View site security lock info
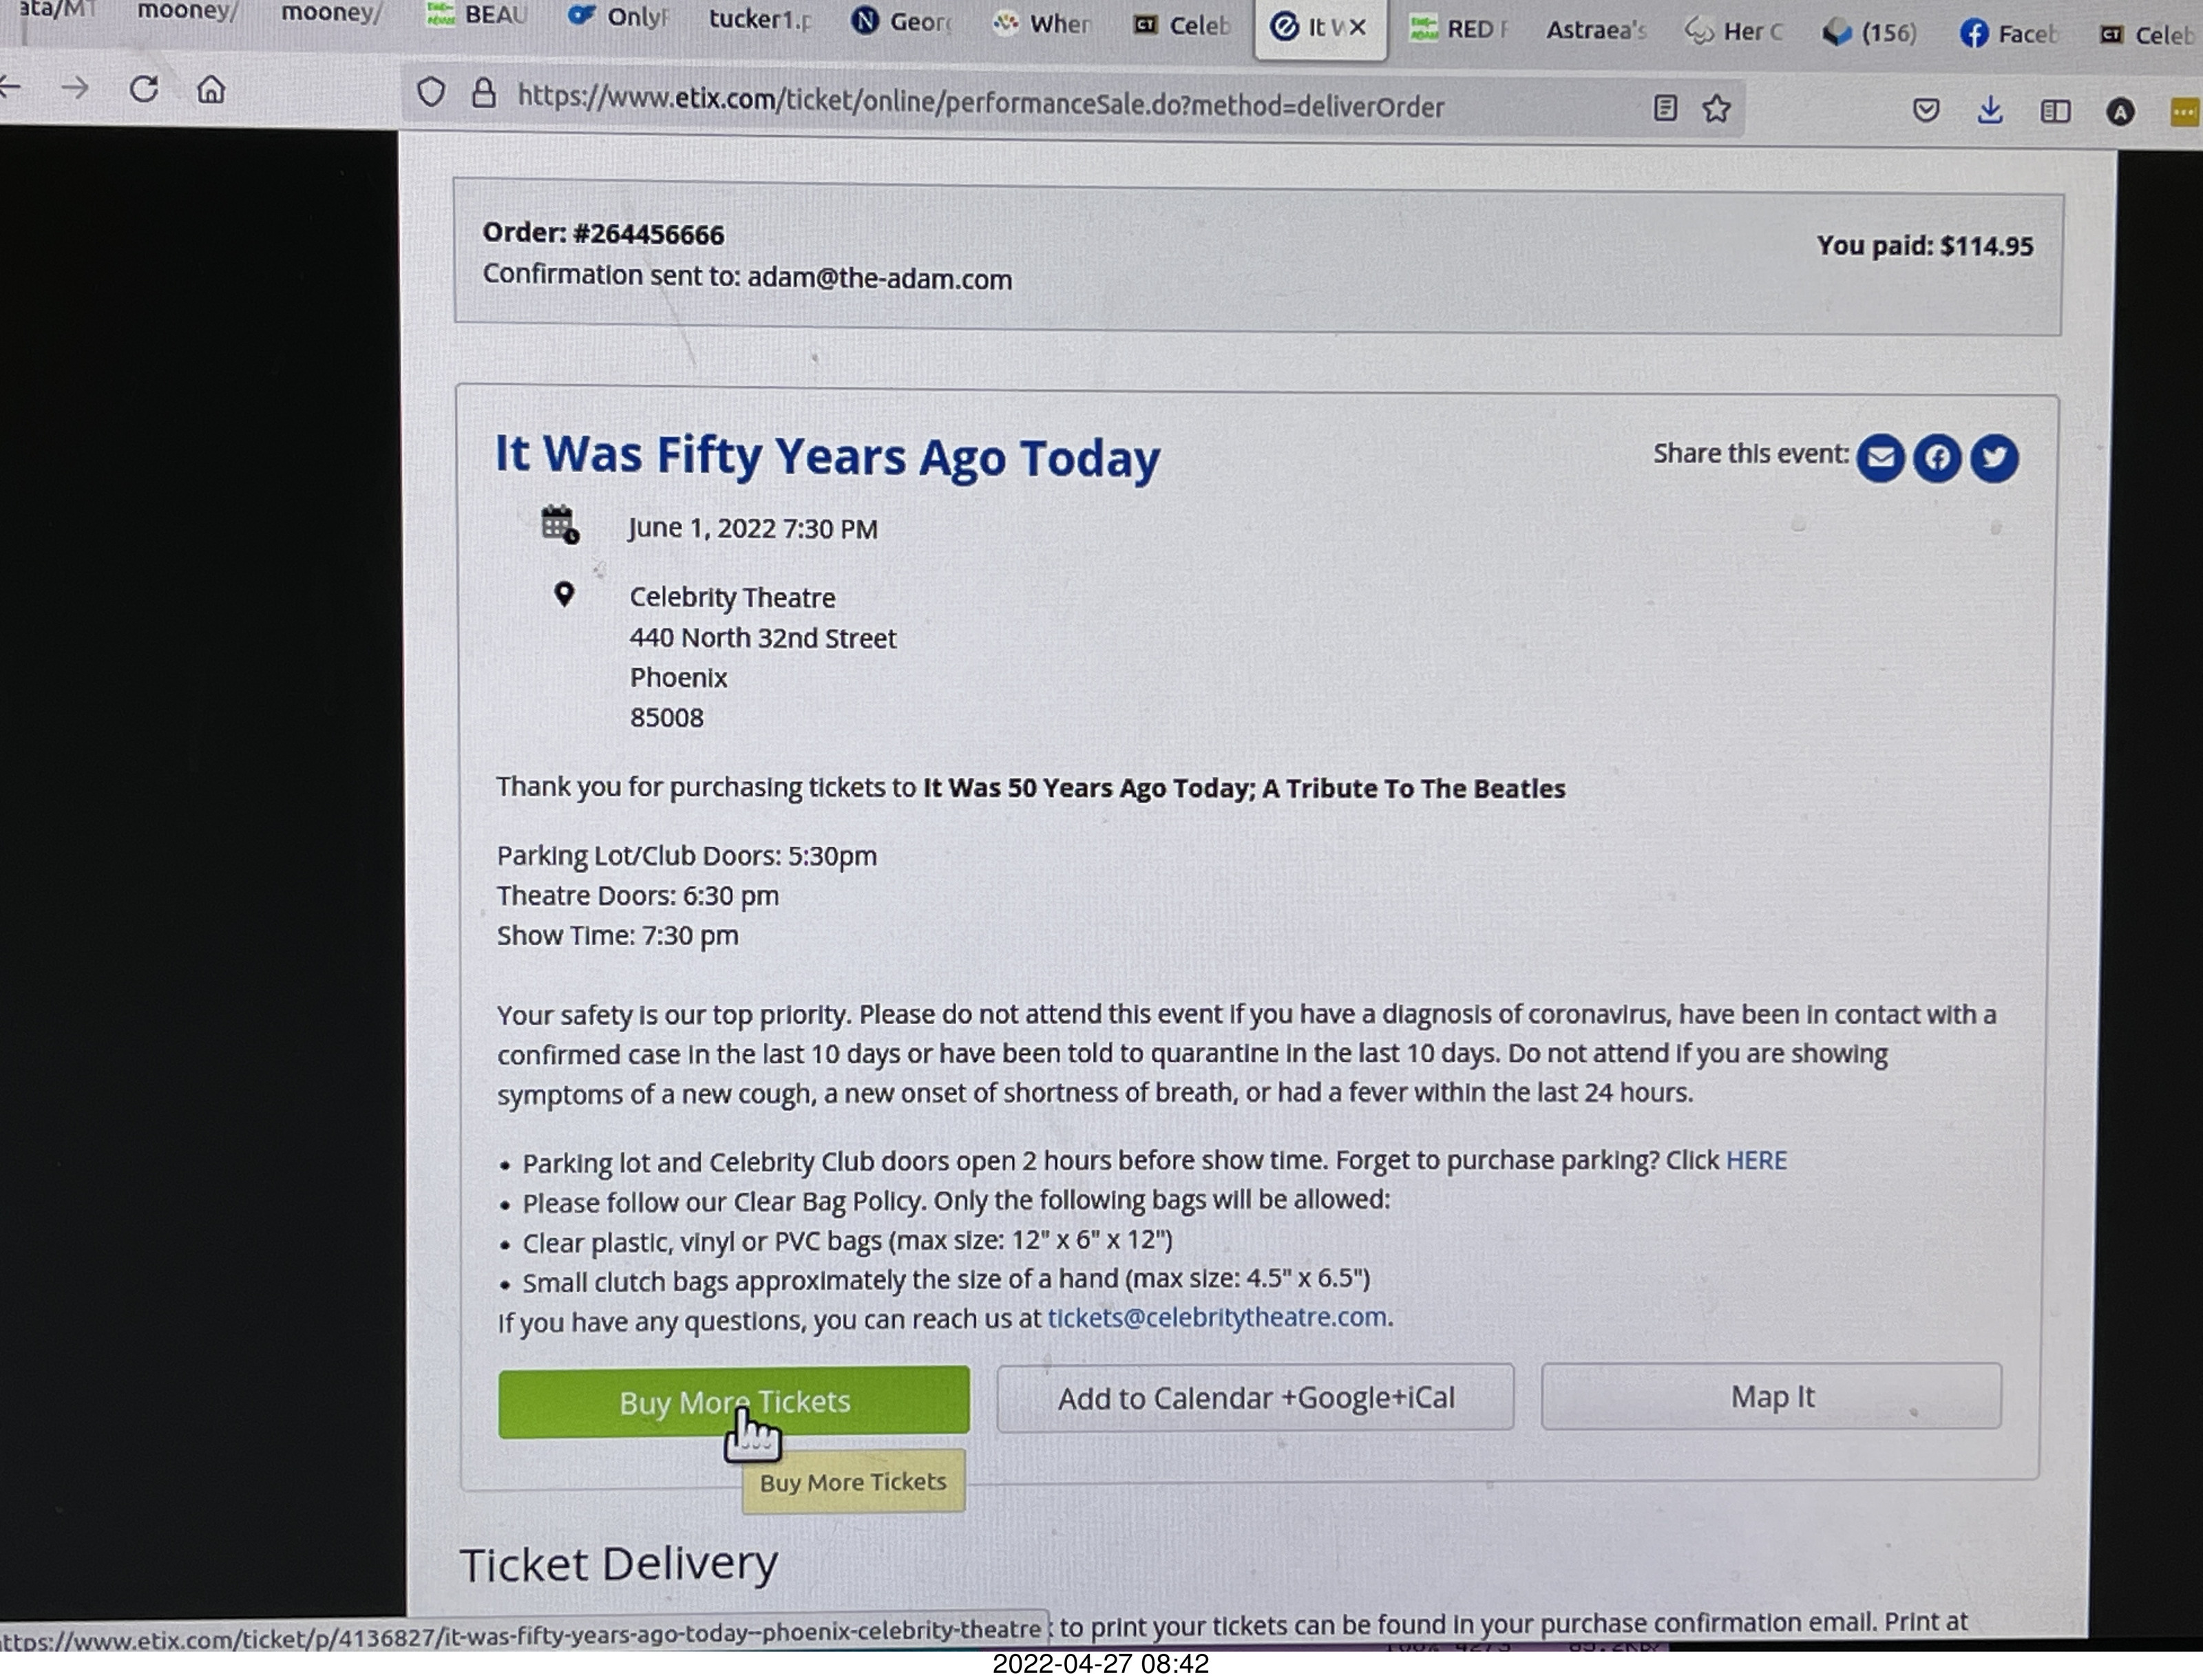 pyautogui.click(x=484, y=94)
